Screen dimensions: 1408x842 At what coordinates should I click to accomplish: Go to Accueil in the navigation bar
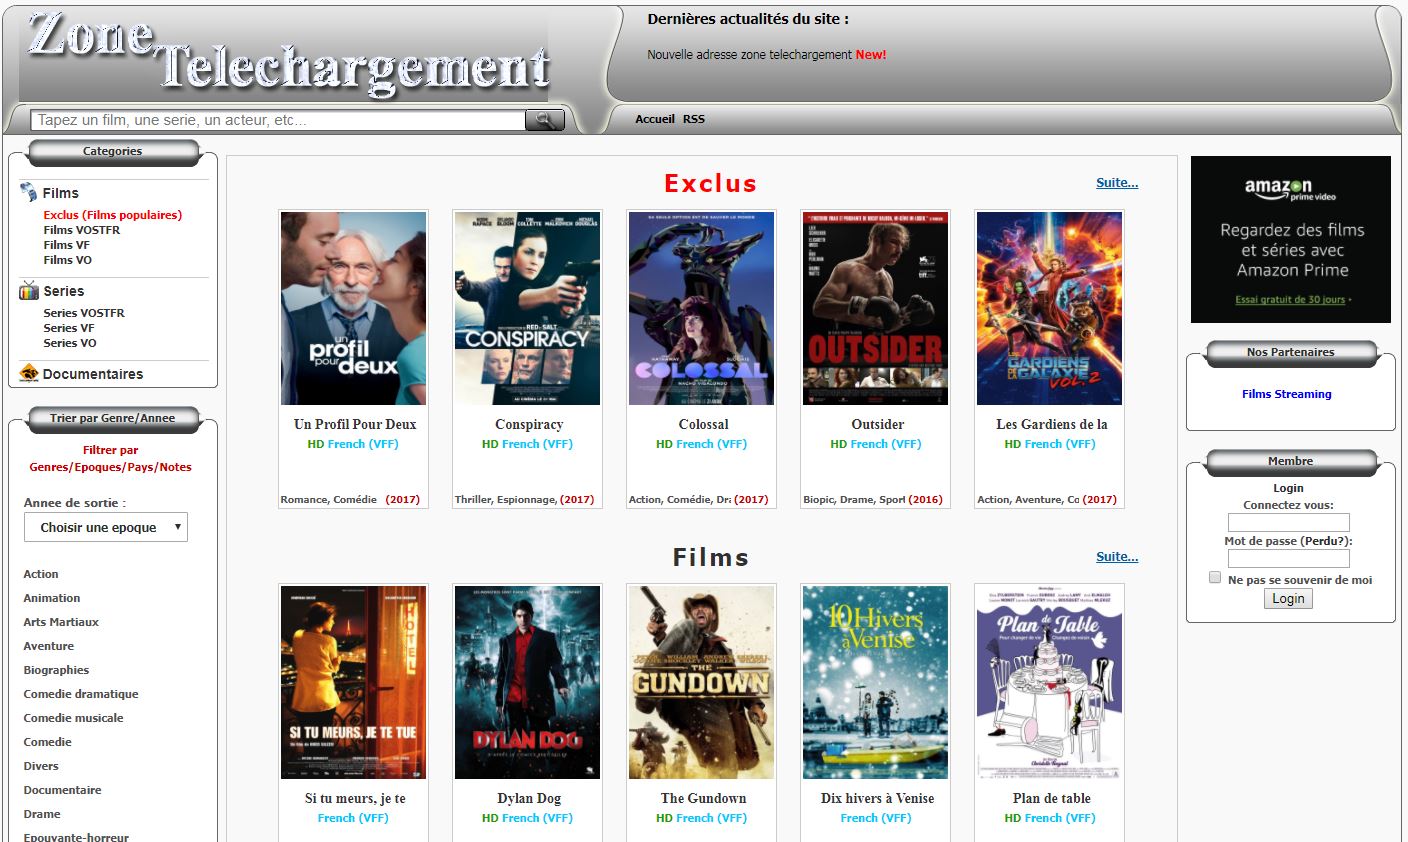point(655,119)
